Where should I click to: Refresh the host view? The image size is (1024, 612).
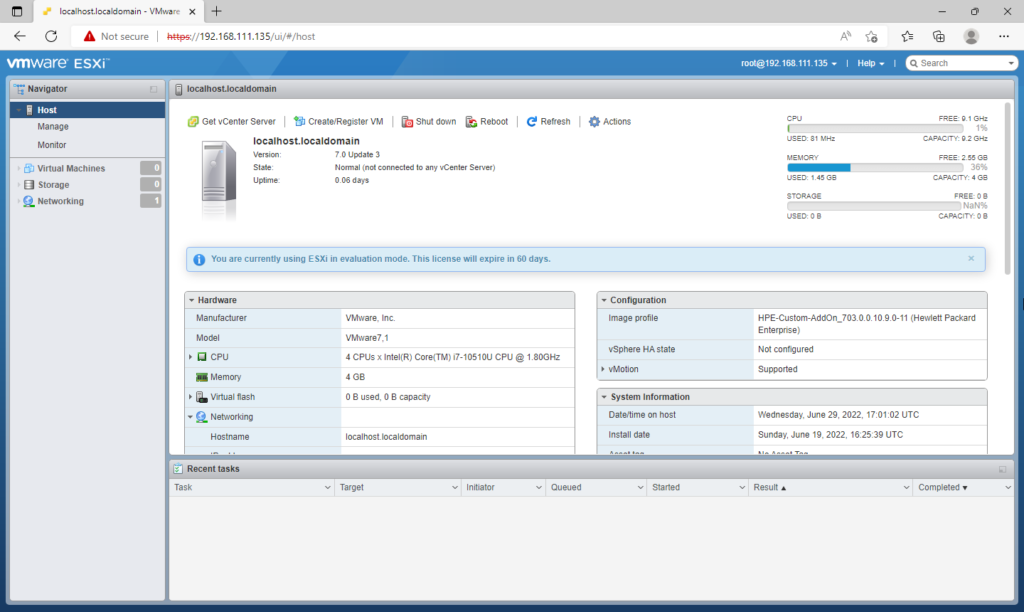tap(548, 122)
